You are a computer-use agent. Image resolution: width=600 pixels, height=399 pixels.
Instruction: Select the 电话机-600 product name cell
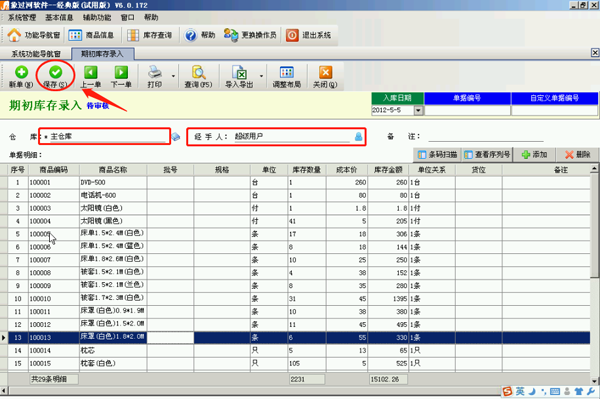point(113,195)
